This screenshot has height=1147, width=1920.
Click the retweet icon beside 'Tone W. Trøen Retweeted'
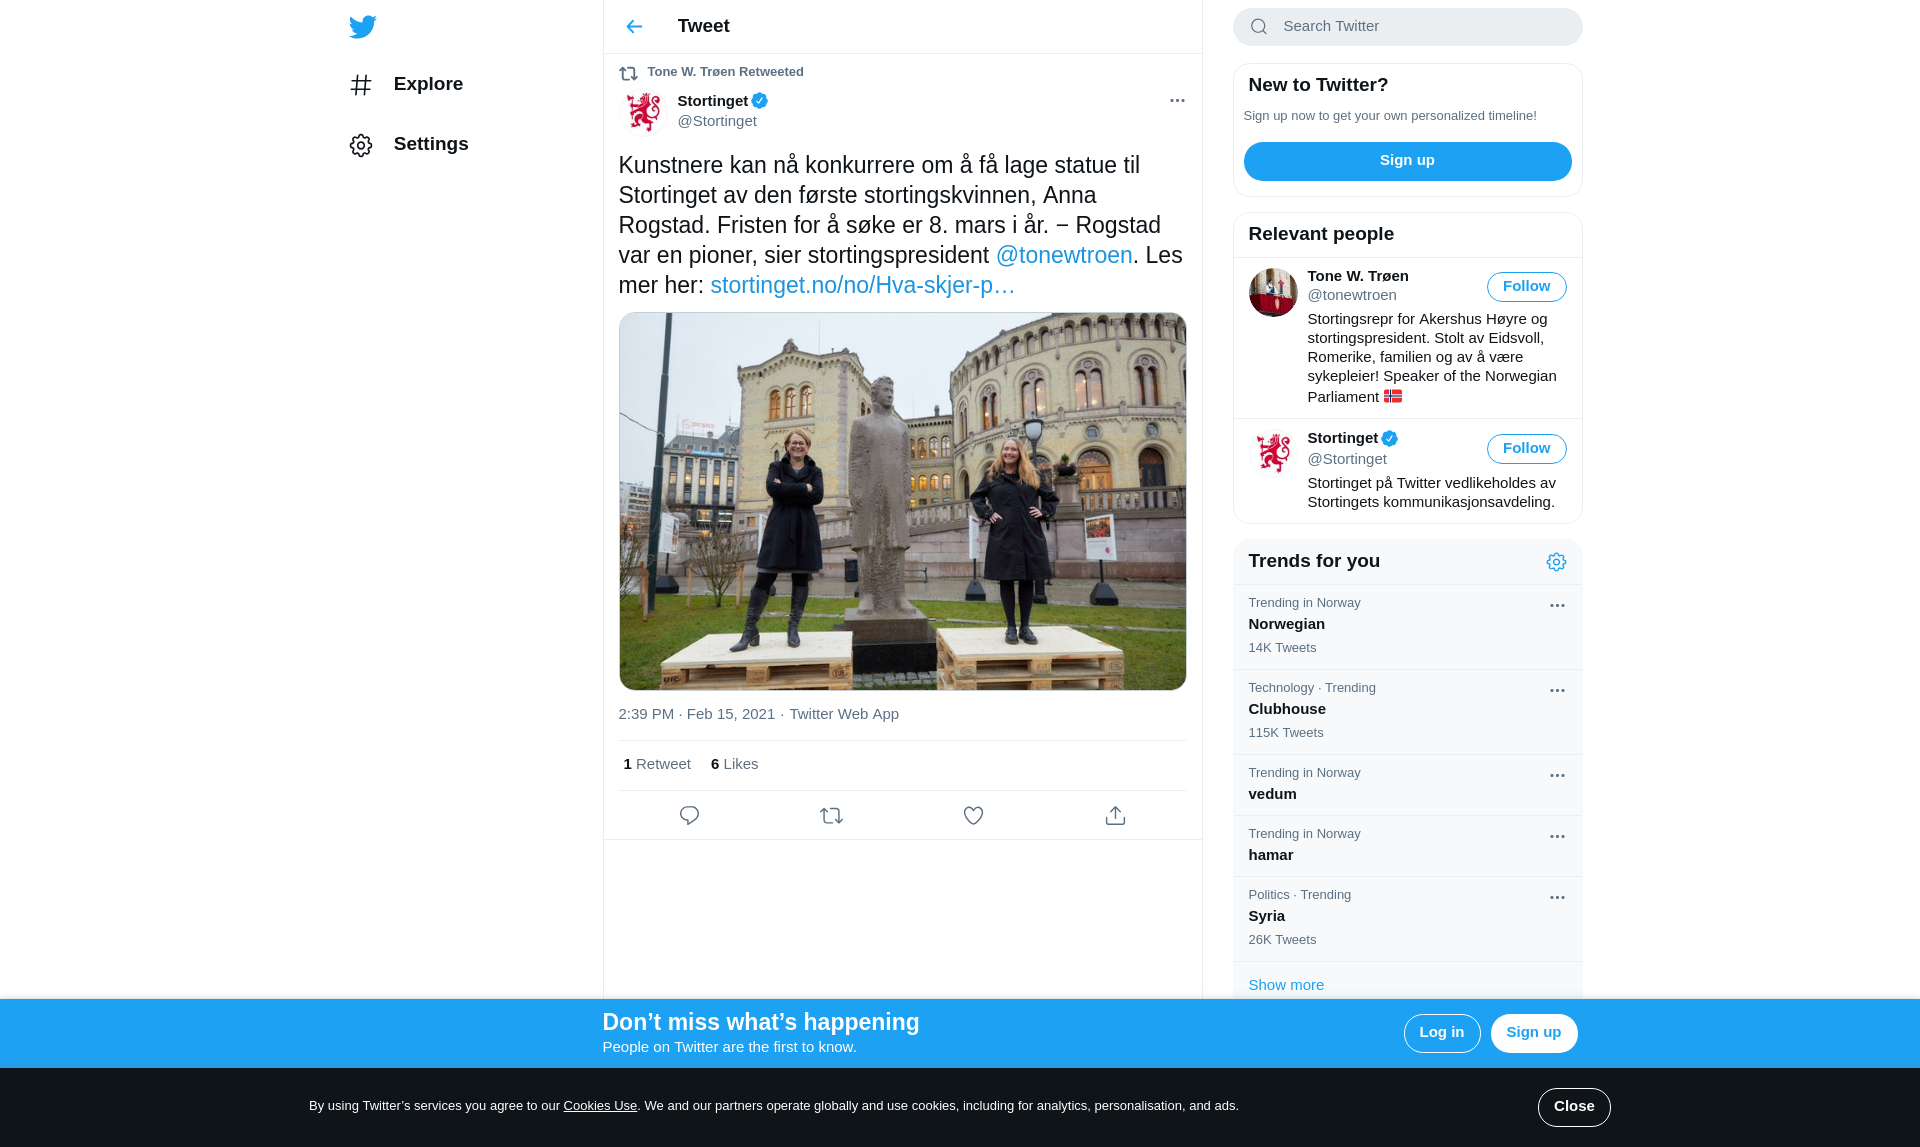point(628,73)
